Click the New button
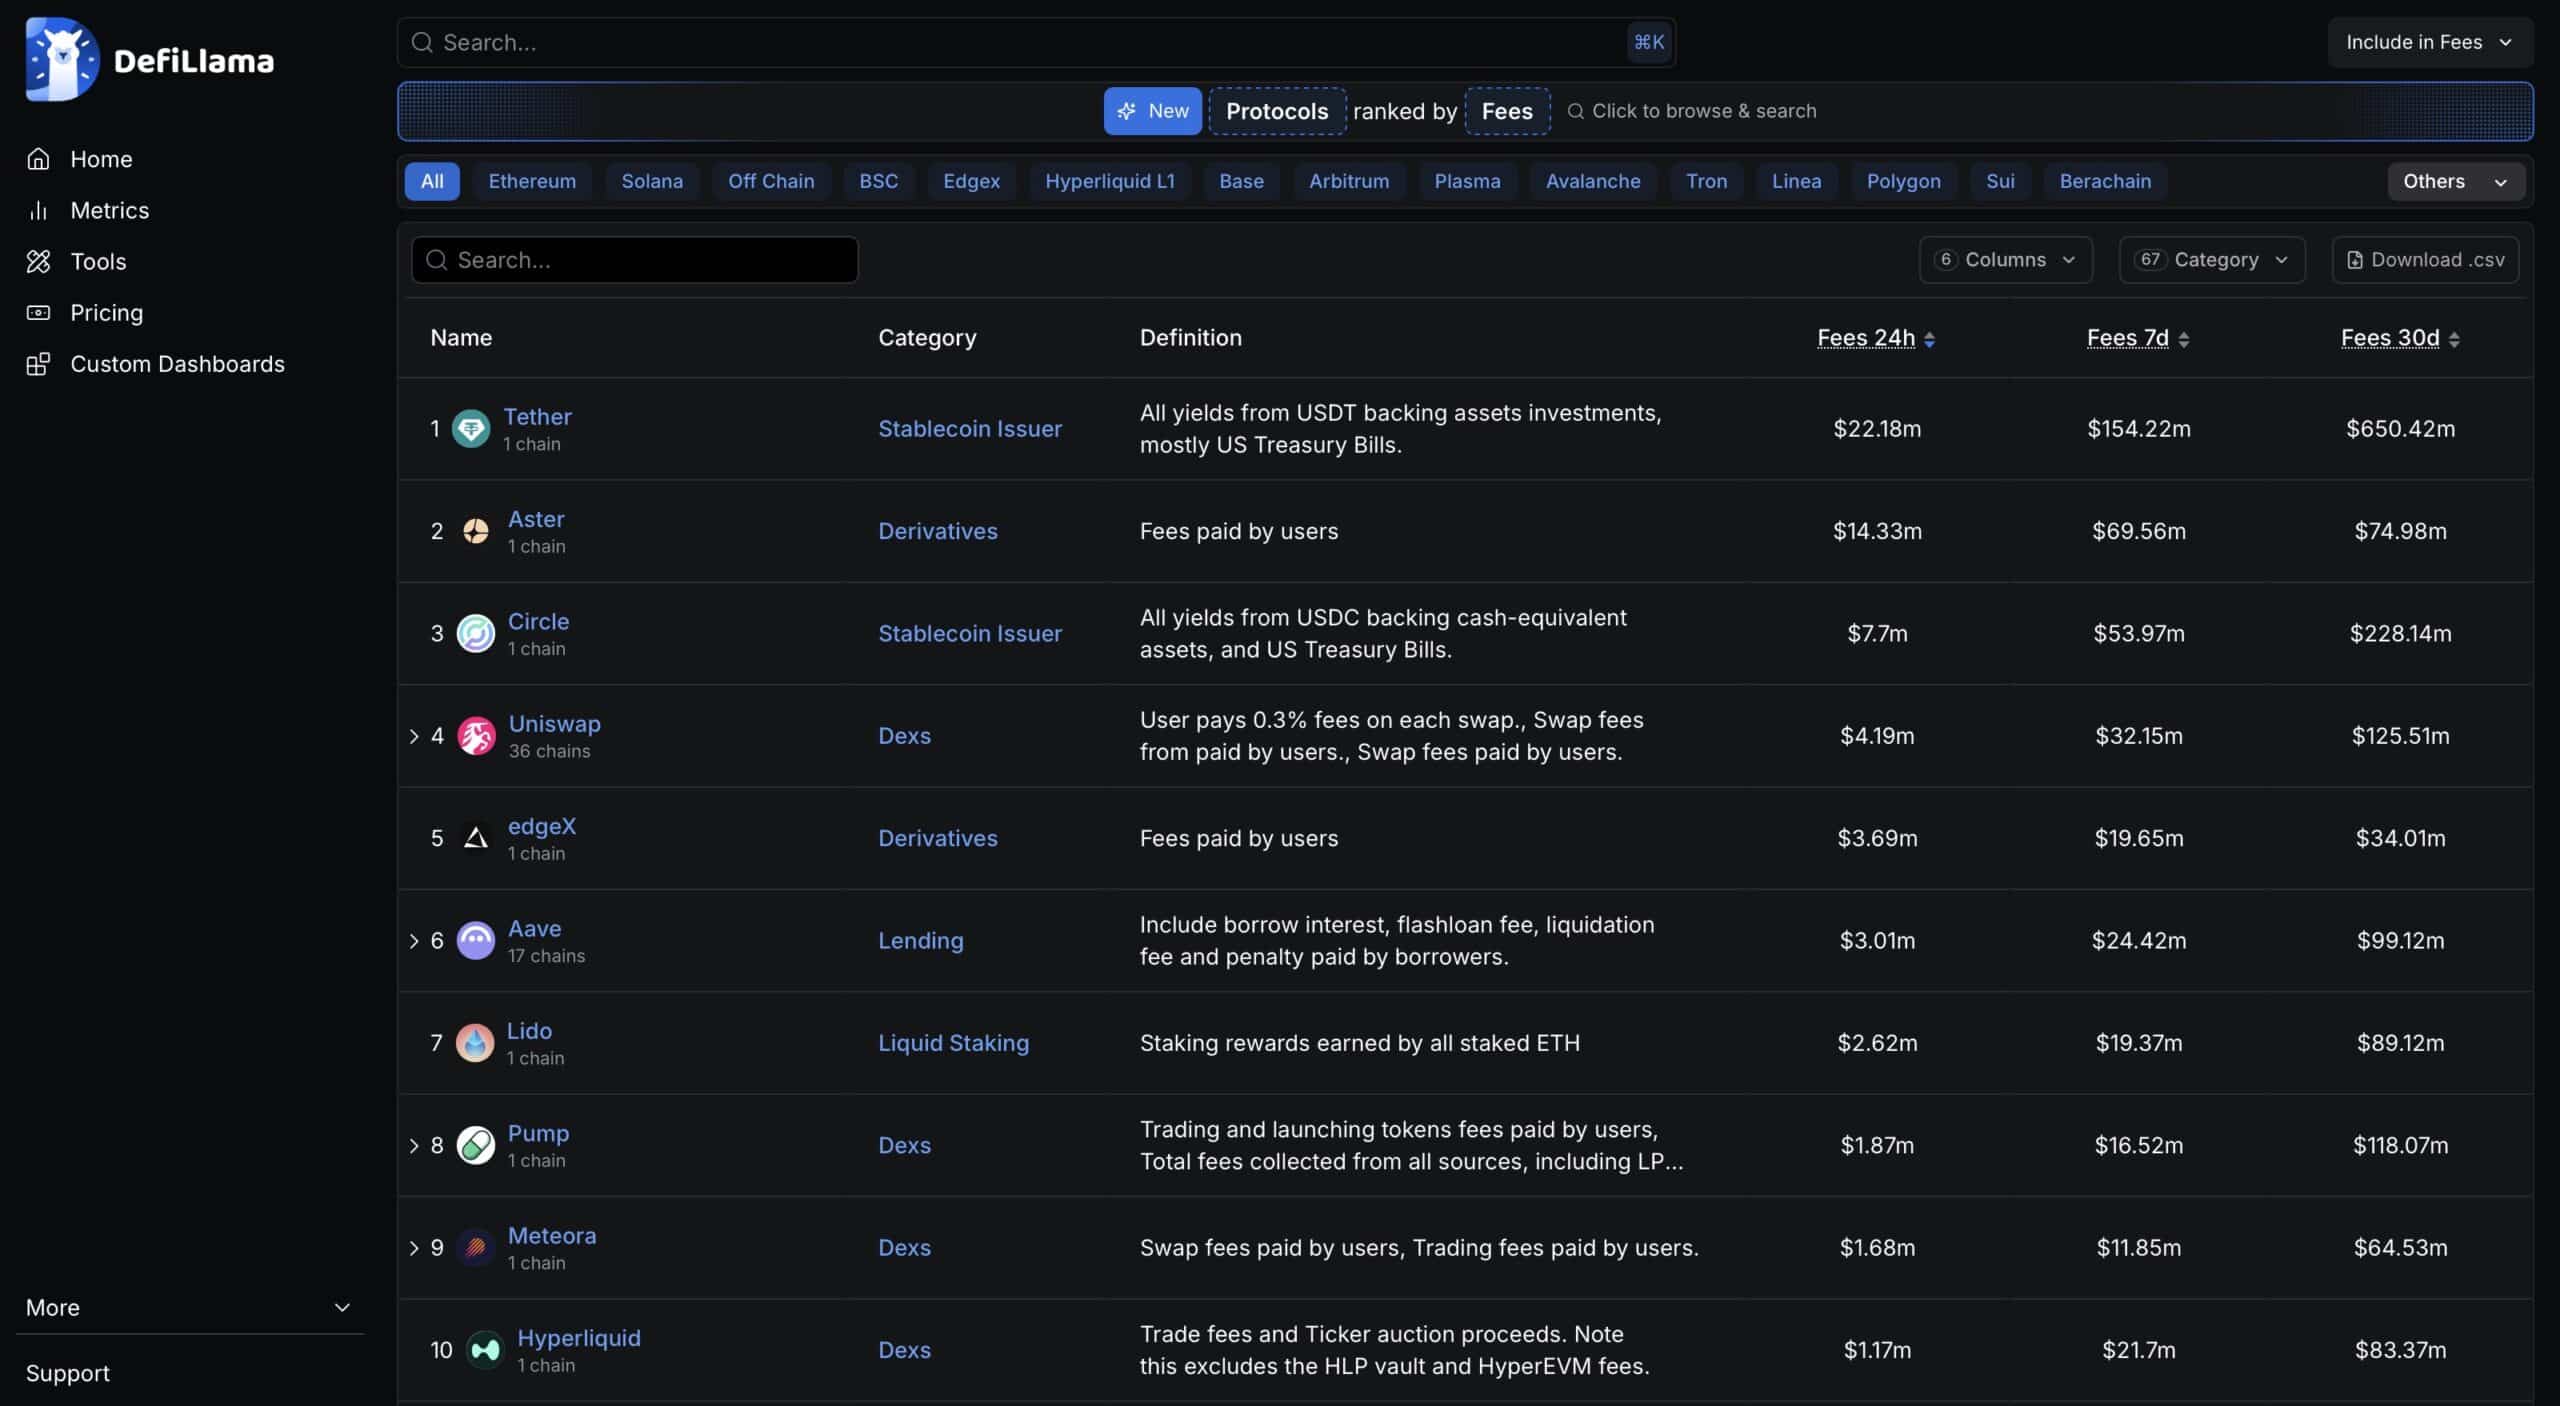 coord(1153,111)
